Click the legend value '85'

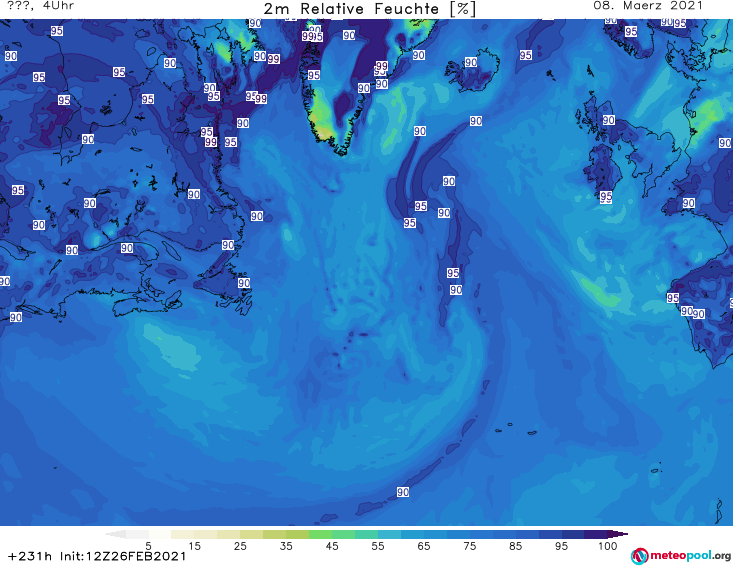coord(516,546)
